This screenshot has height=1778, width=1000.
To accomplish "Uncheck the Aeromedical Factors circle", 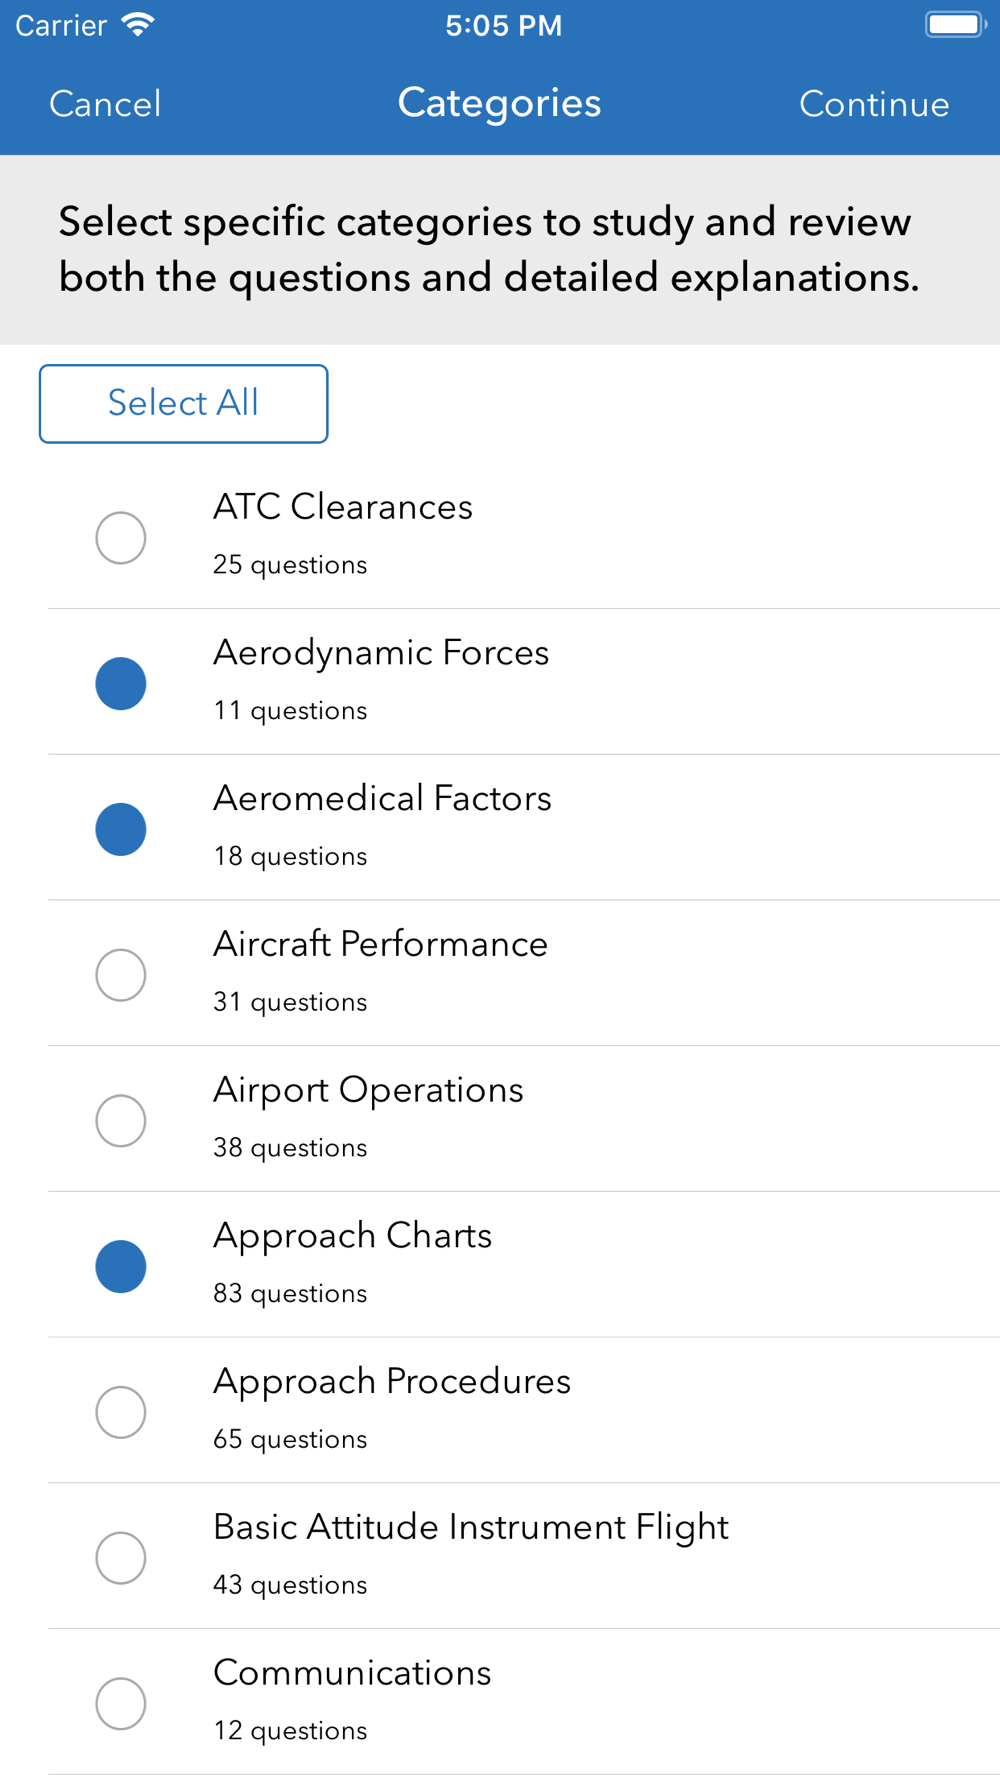I will coord(121,830).
